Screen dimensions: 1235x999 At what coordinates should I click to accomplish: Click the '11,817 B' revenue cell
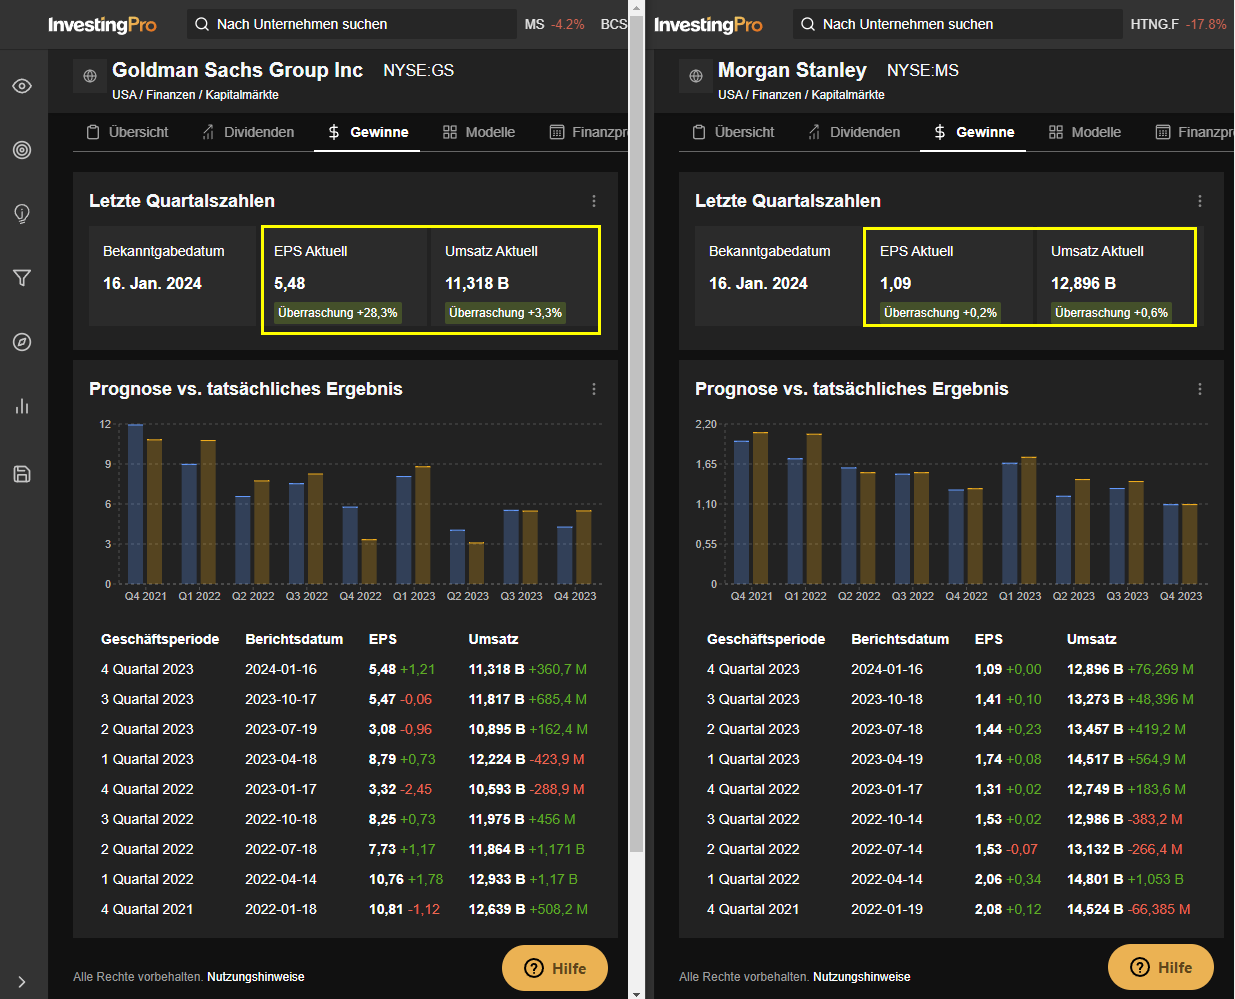(497, 699)
